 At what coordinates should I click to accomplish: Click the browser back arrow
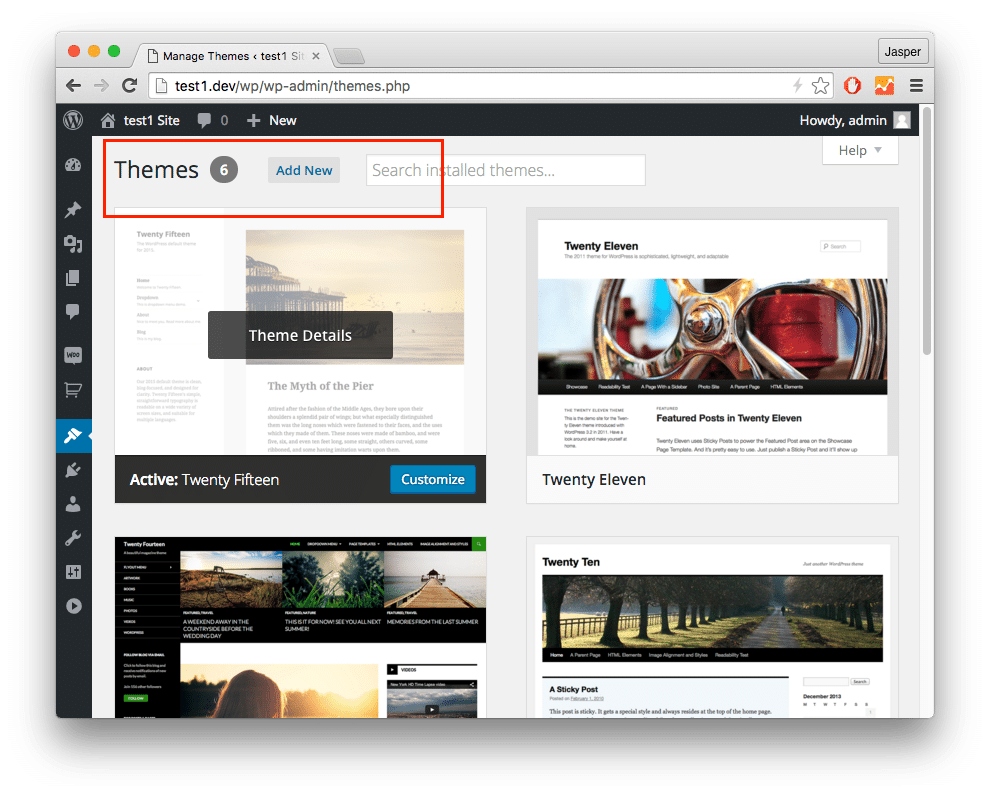(x=74, y=86)
